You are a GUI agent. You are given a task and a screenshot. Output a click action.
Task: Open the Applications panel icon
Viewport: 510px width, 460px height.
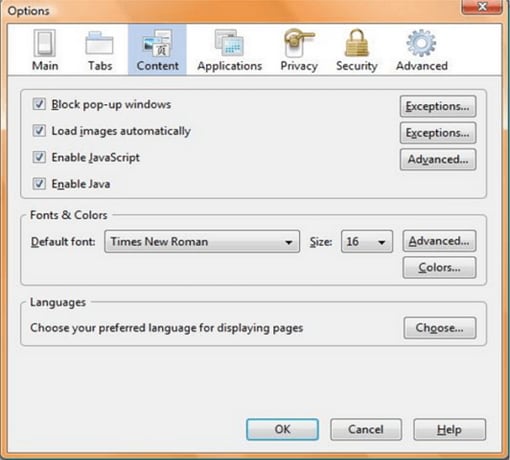pos(229,43)
